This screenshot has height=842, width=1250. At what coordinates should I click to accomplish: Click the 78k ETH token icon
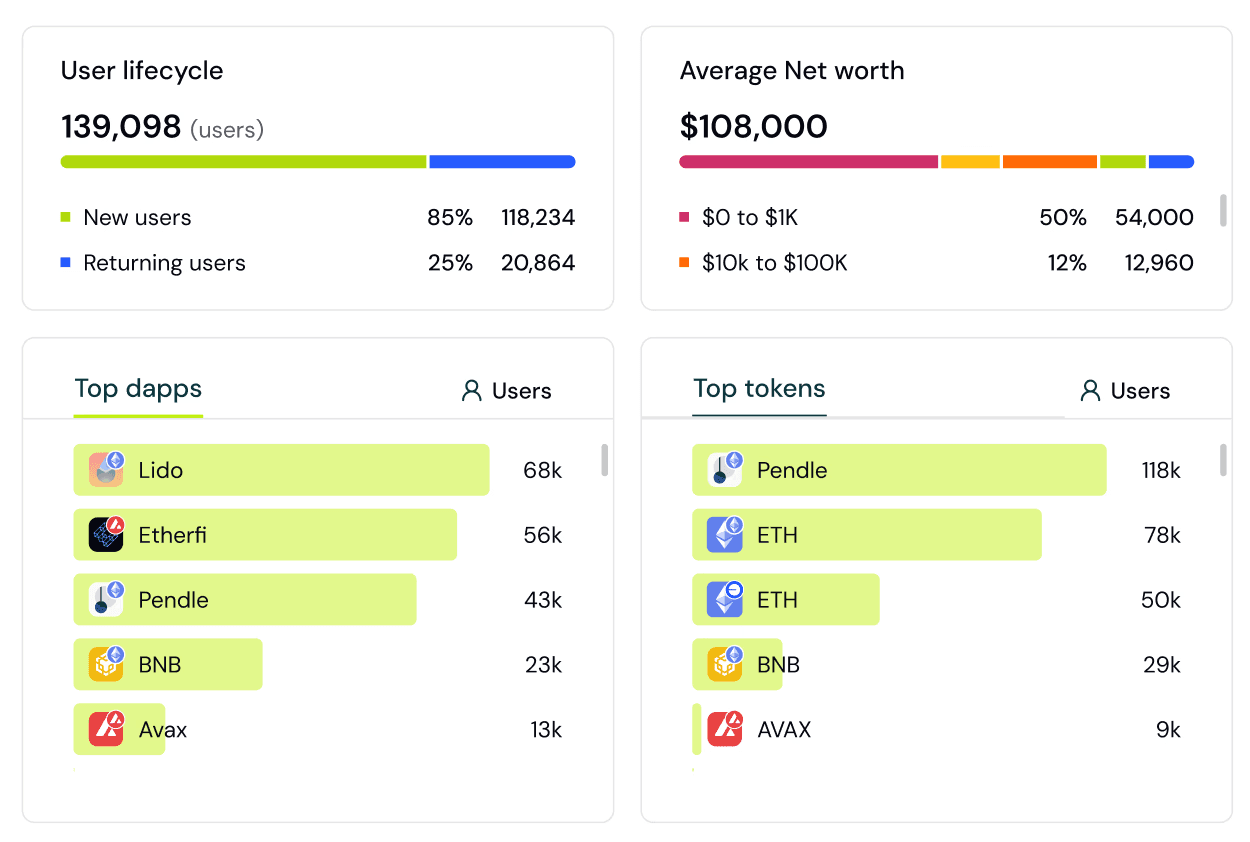[725, 535]
